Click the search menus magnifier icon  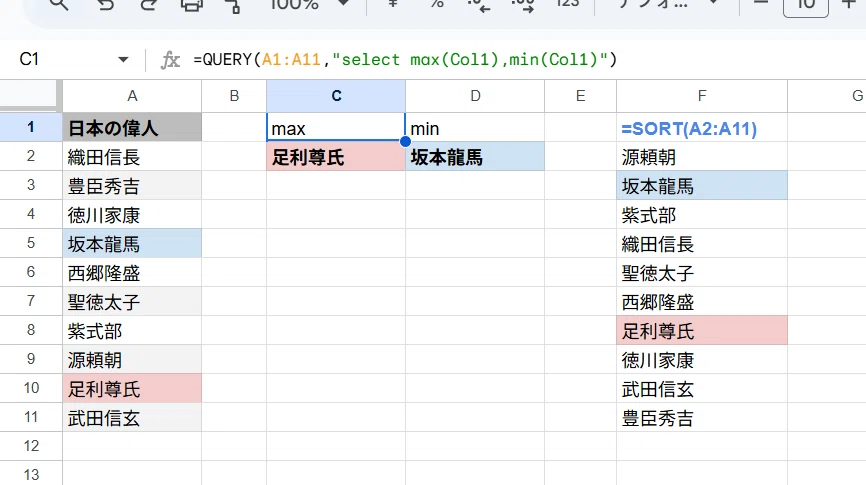59,4
